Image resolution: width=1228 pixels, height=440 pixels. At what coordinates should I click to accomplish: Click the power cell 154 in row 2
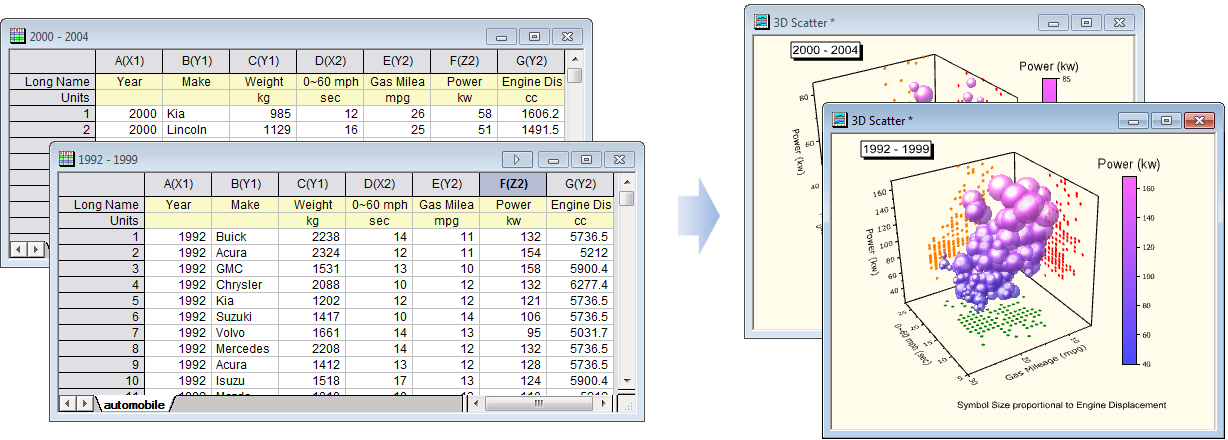[514, 252]
